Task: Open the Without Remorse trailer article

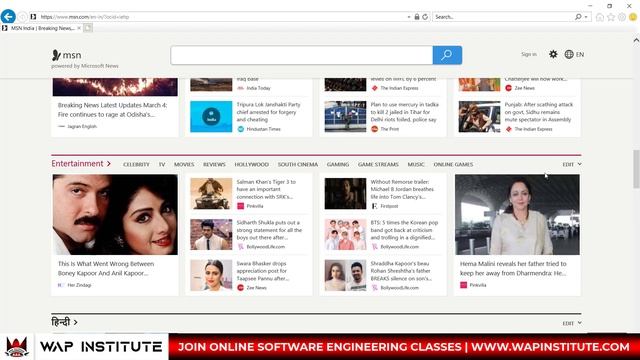Action: (402, 189)
